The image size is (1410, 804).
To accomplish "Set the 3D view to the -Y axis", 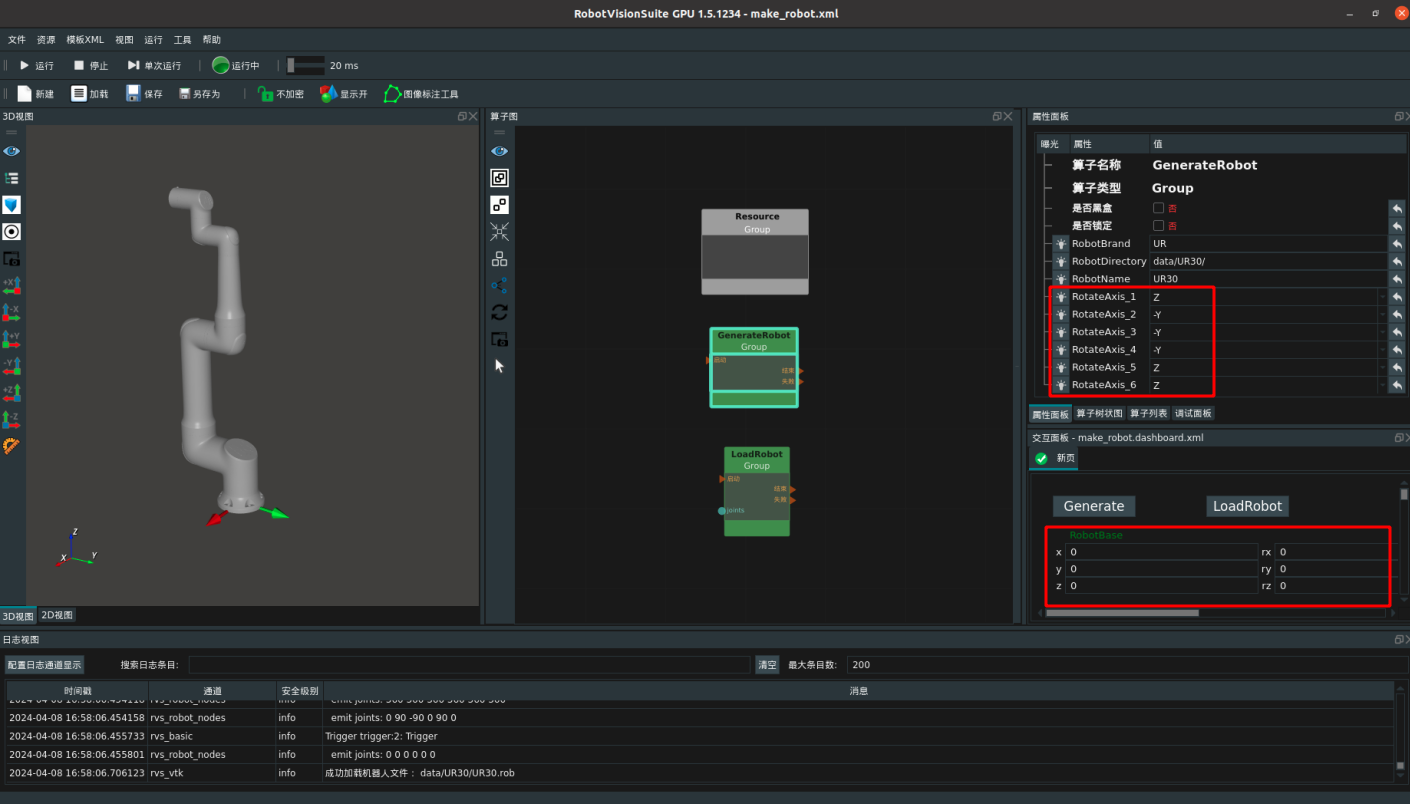I will 12,367.
